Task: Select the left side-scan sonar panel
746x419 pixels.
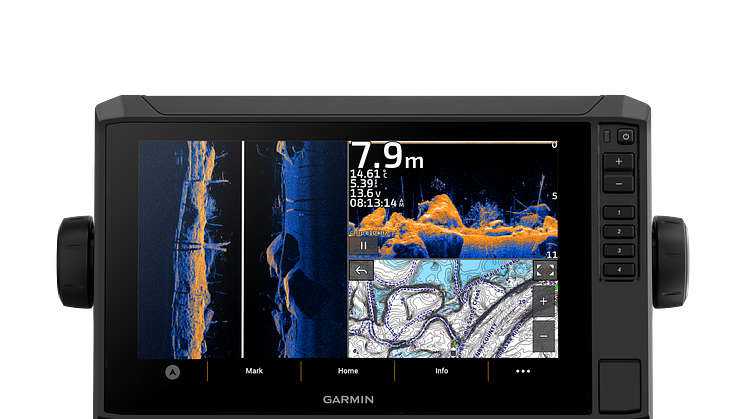Action: [x=190, y=248]
